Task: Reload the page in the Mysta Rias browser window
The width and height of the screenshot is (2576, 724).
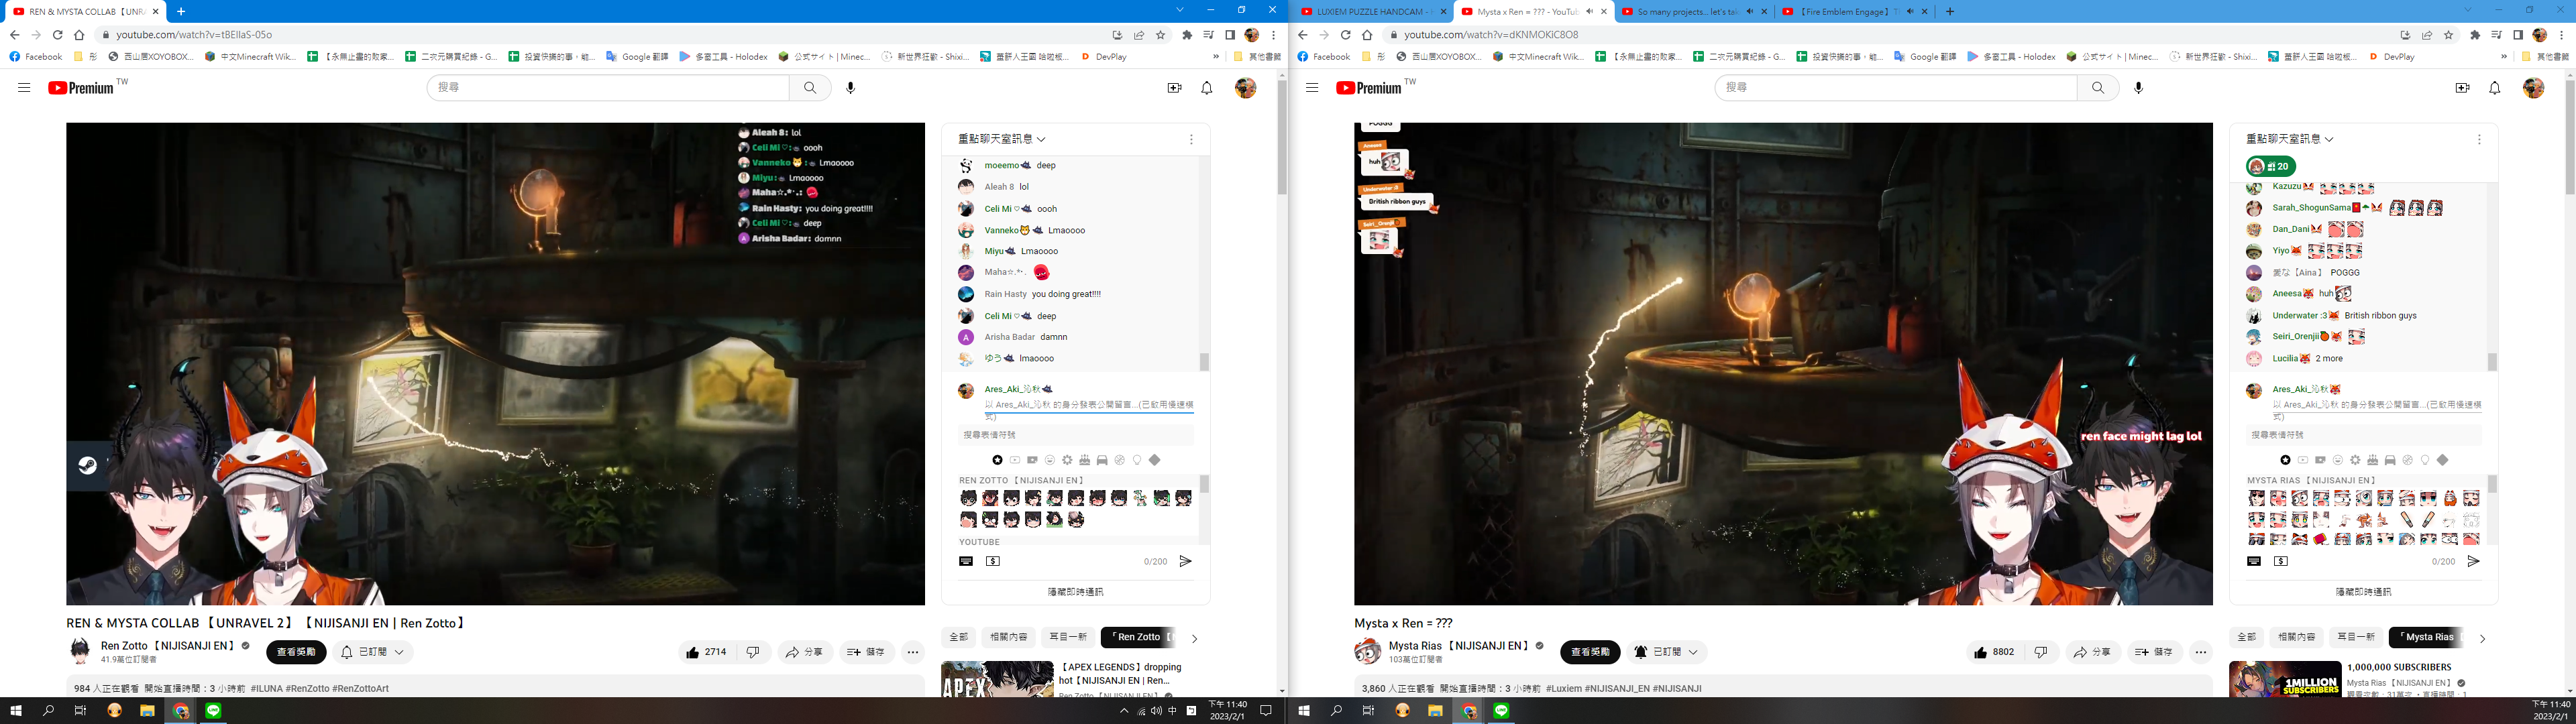Action: [1345, 35]
